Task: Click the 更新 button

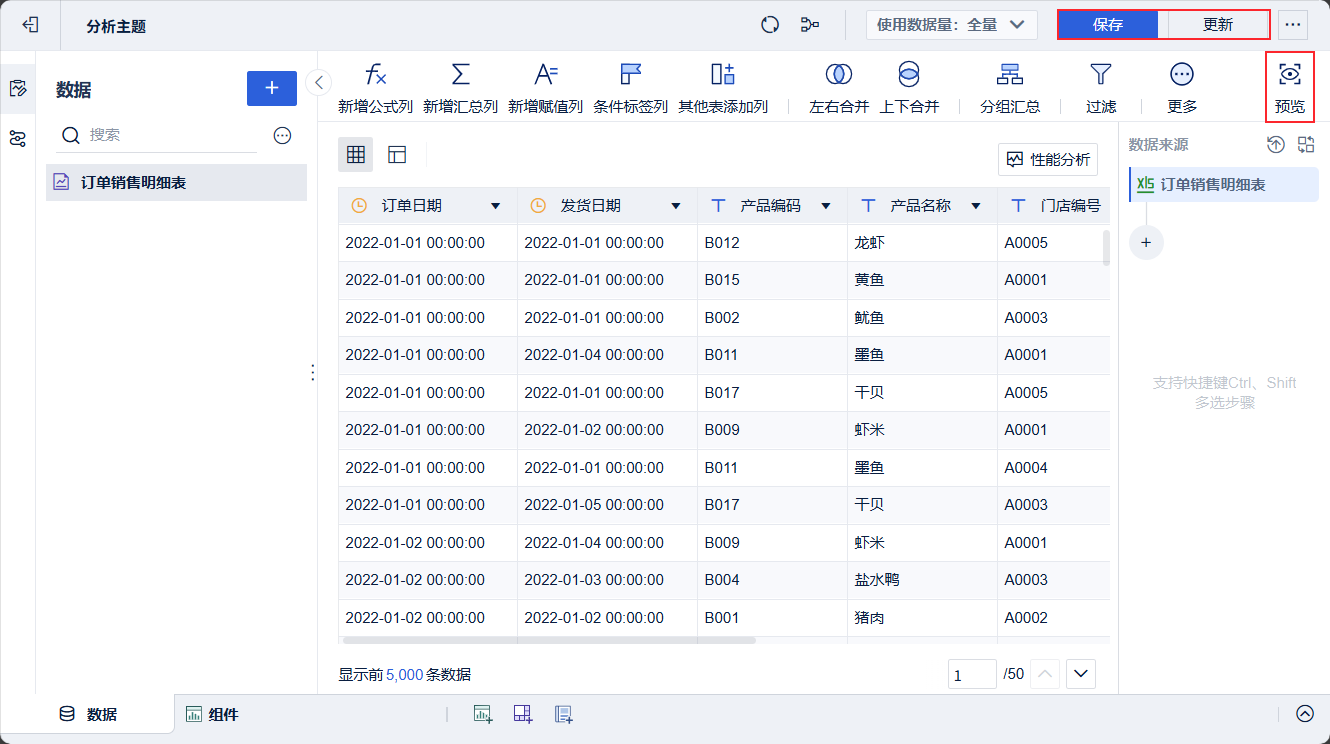Action: [1218, 25]
